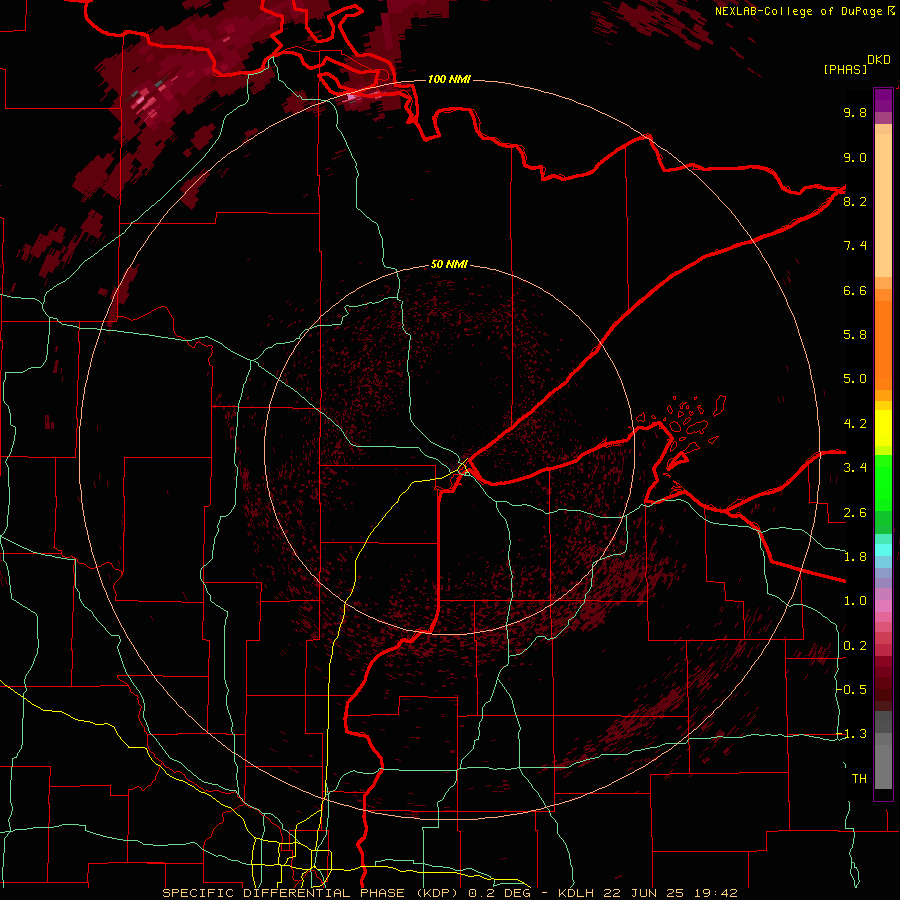The width and height of the screenshot is (900, 900).
Task: Click the 19:42 timestamp in caption
Action: (x=715, y=893)
